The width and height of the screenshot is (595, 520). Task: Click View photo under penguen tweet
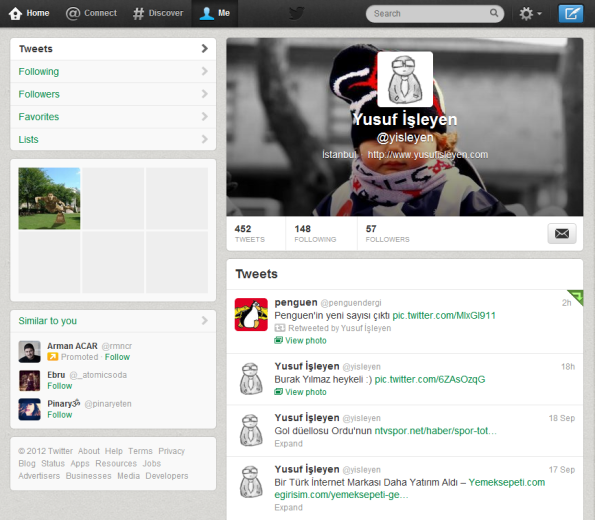305,340
